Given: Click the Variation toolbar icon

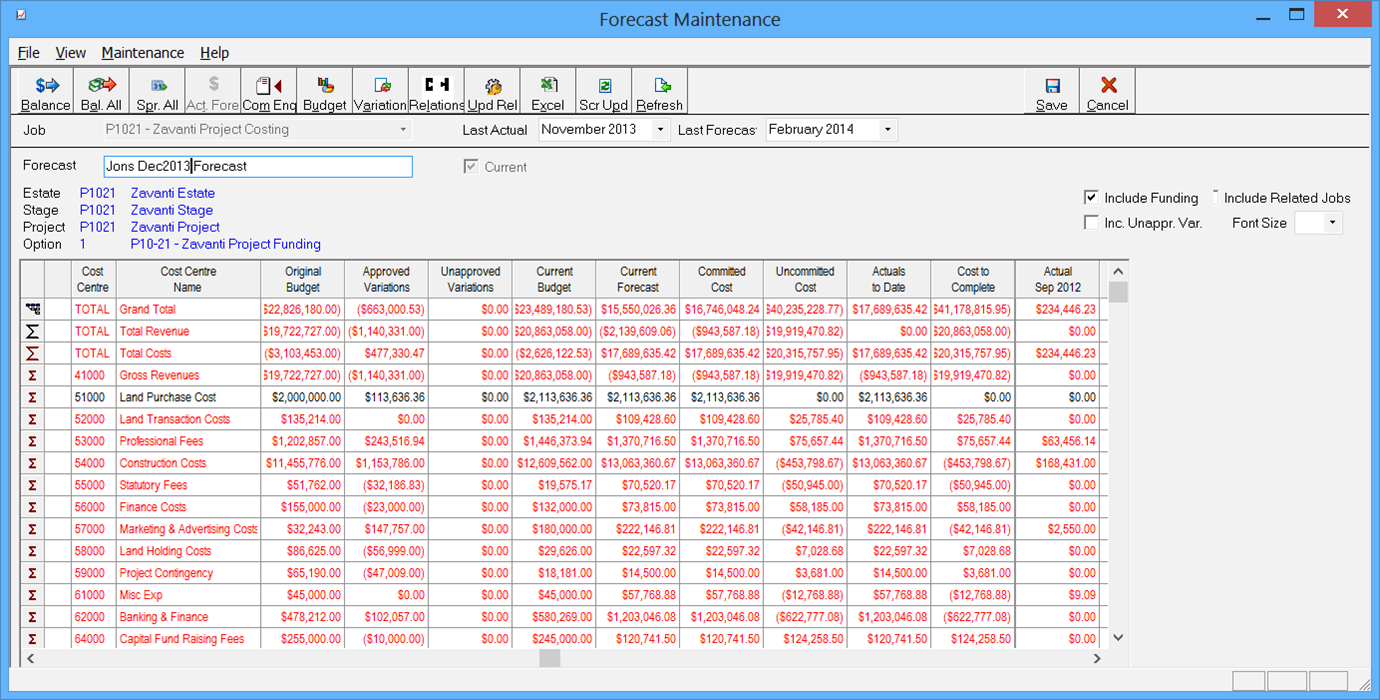Looking at the screenshot, I should tap(378, 91).
